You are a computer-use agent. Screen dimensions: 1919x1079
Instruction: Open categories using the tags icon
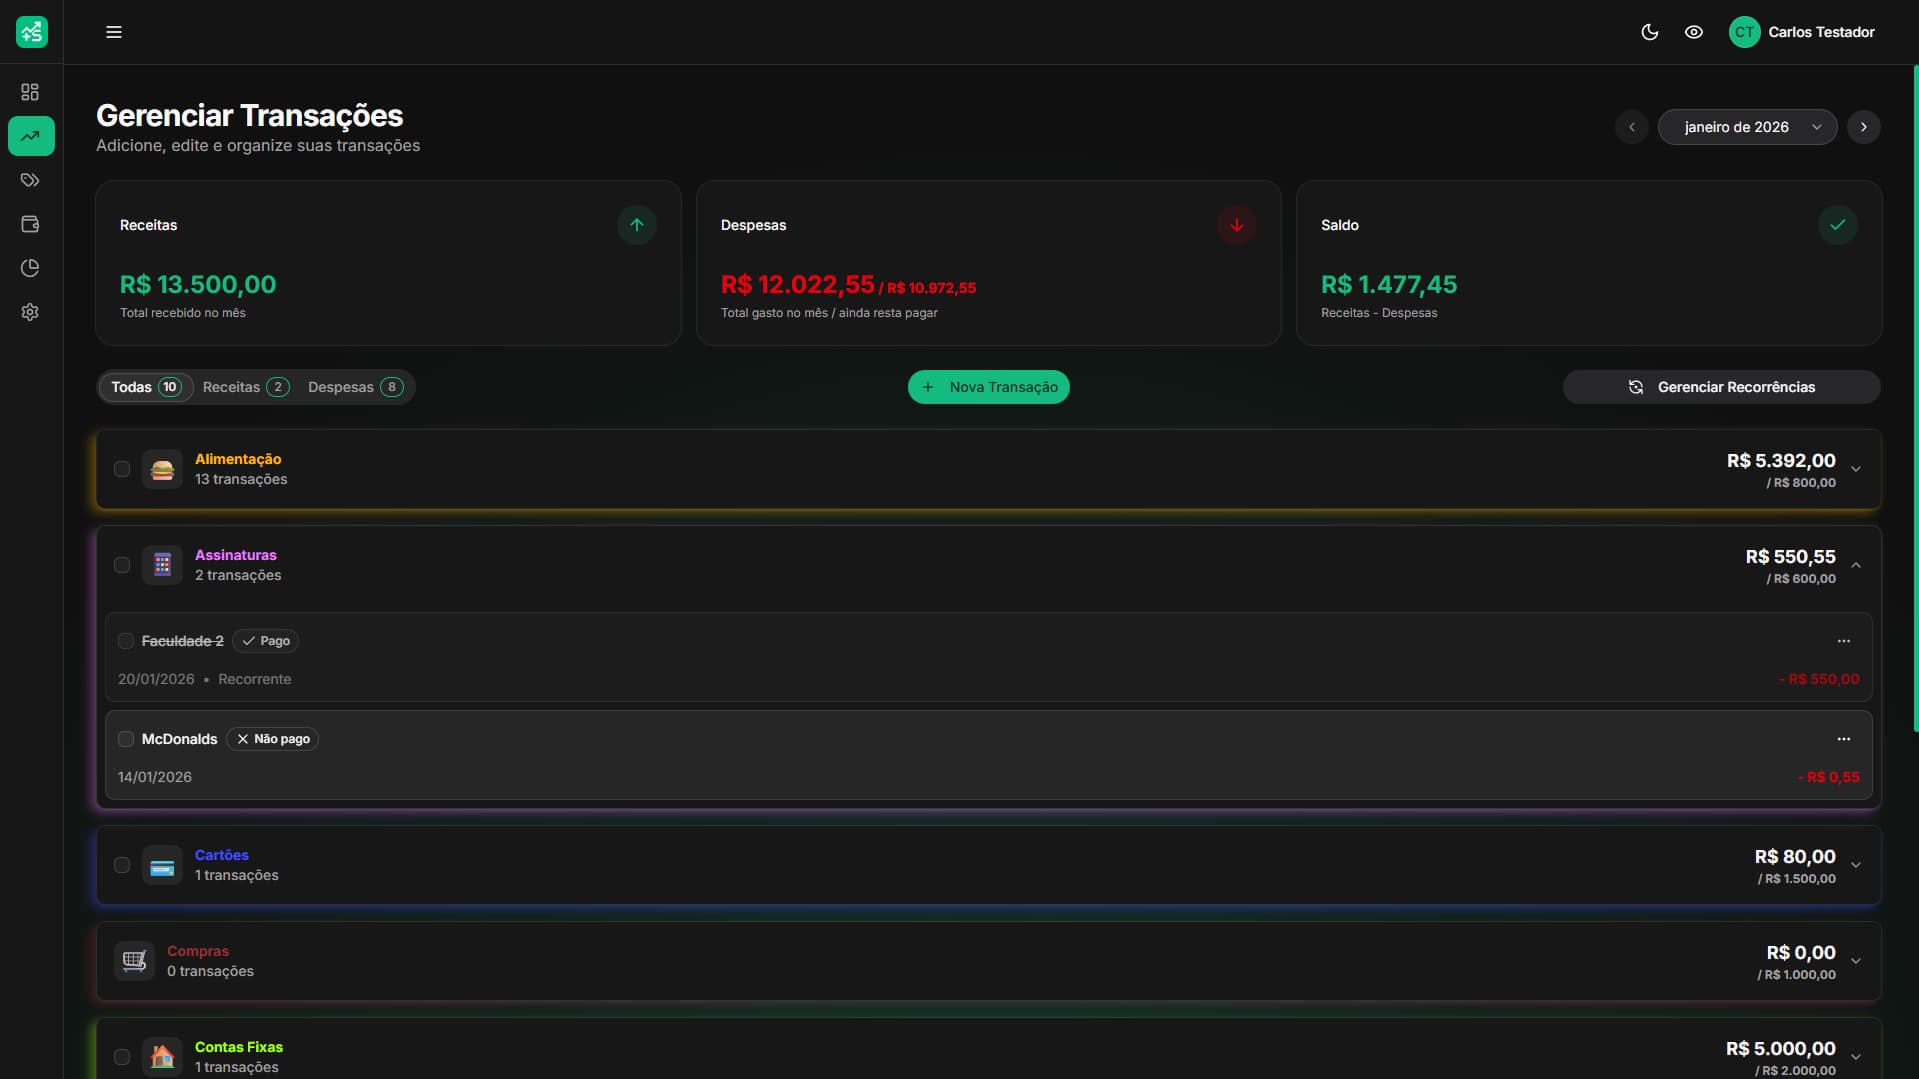tap(30, 180)
